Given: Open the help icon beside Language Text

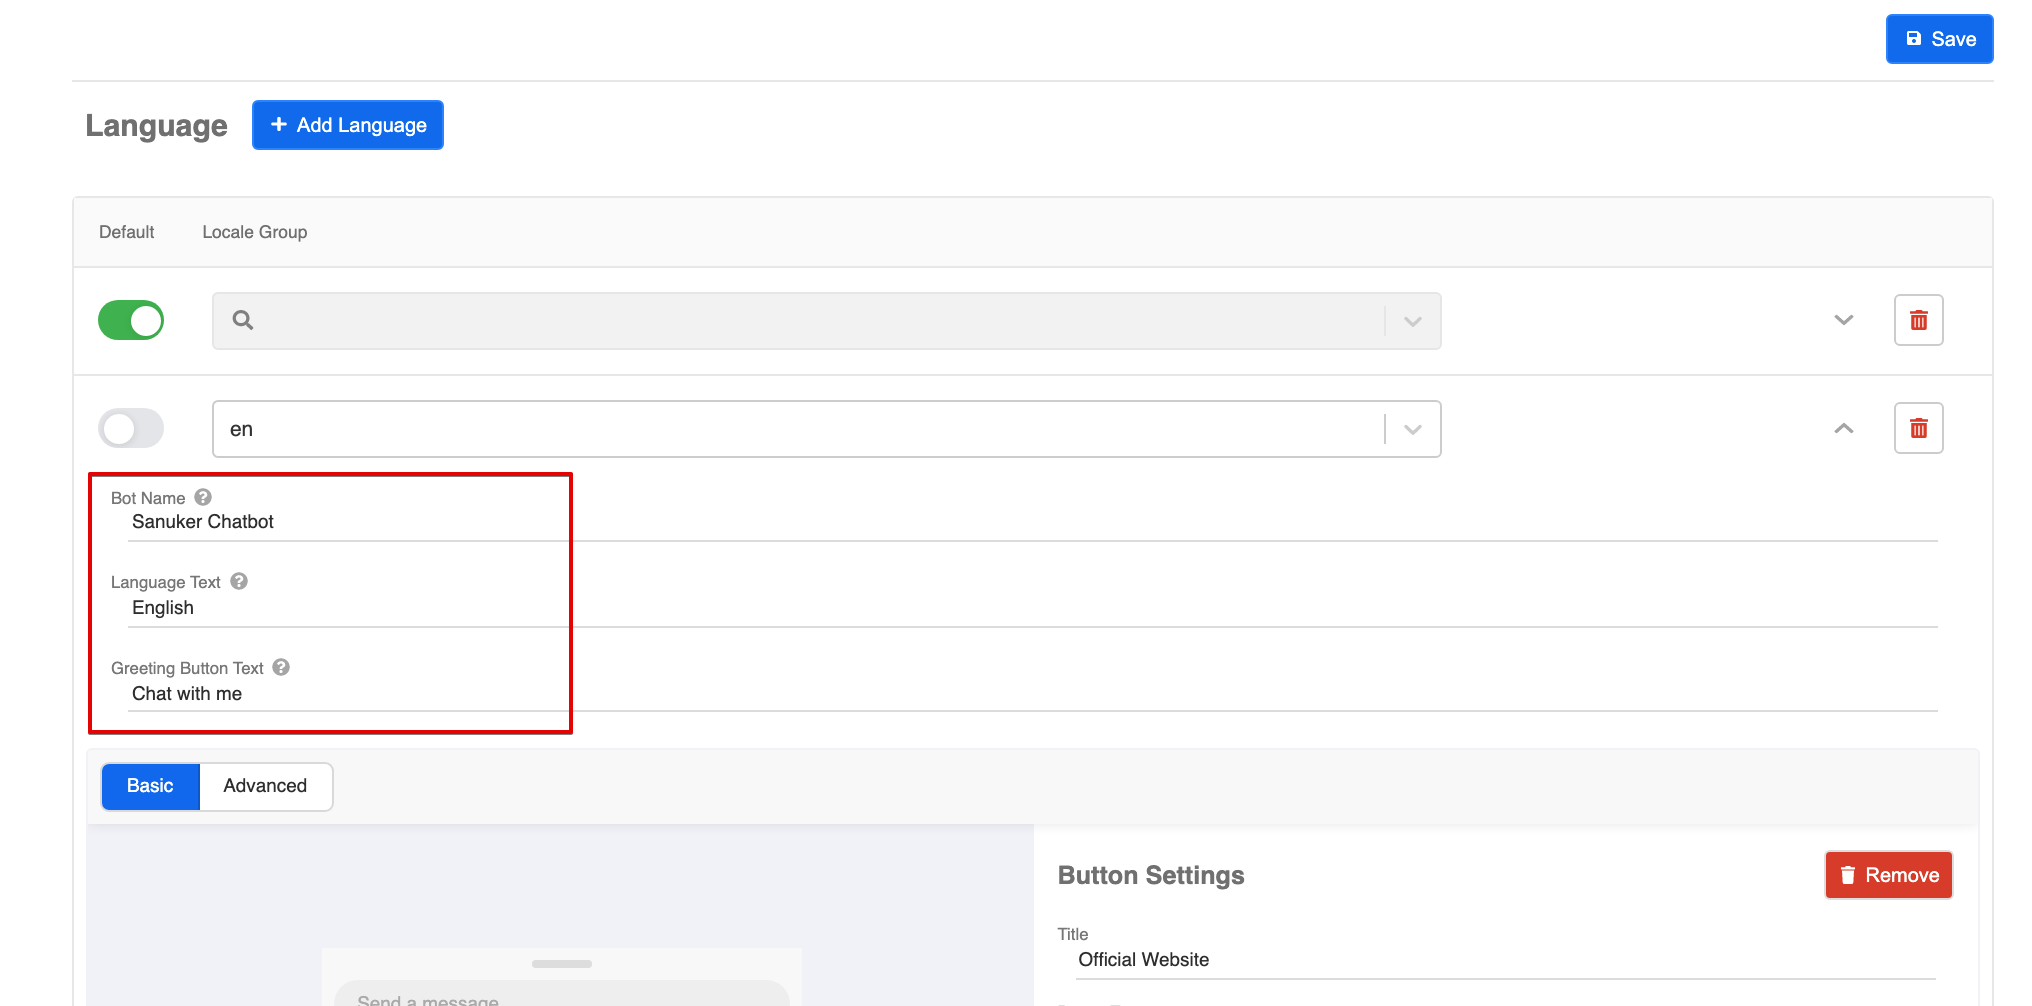Looking at the screenshot, I should coord(238,581).
